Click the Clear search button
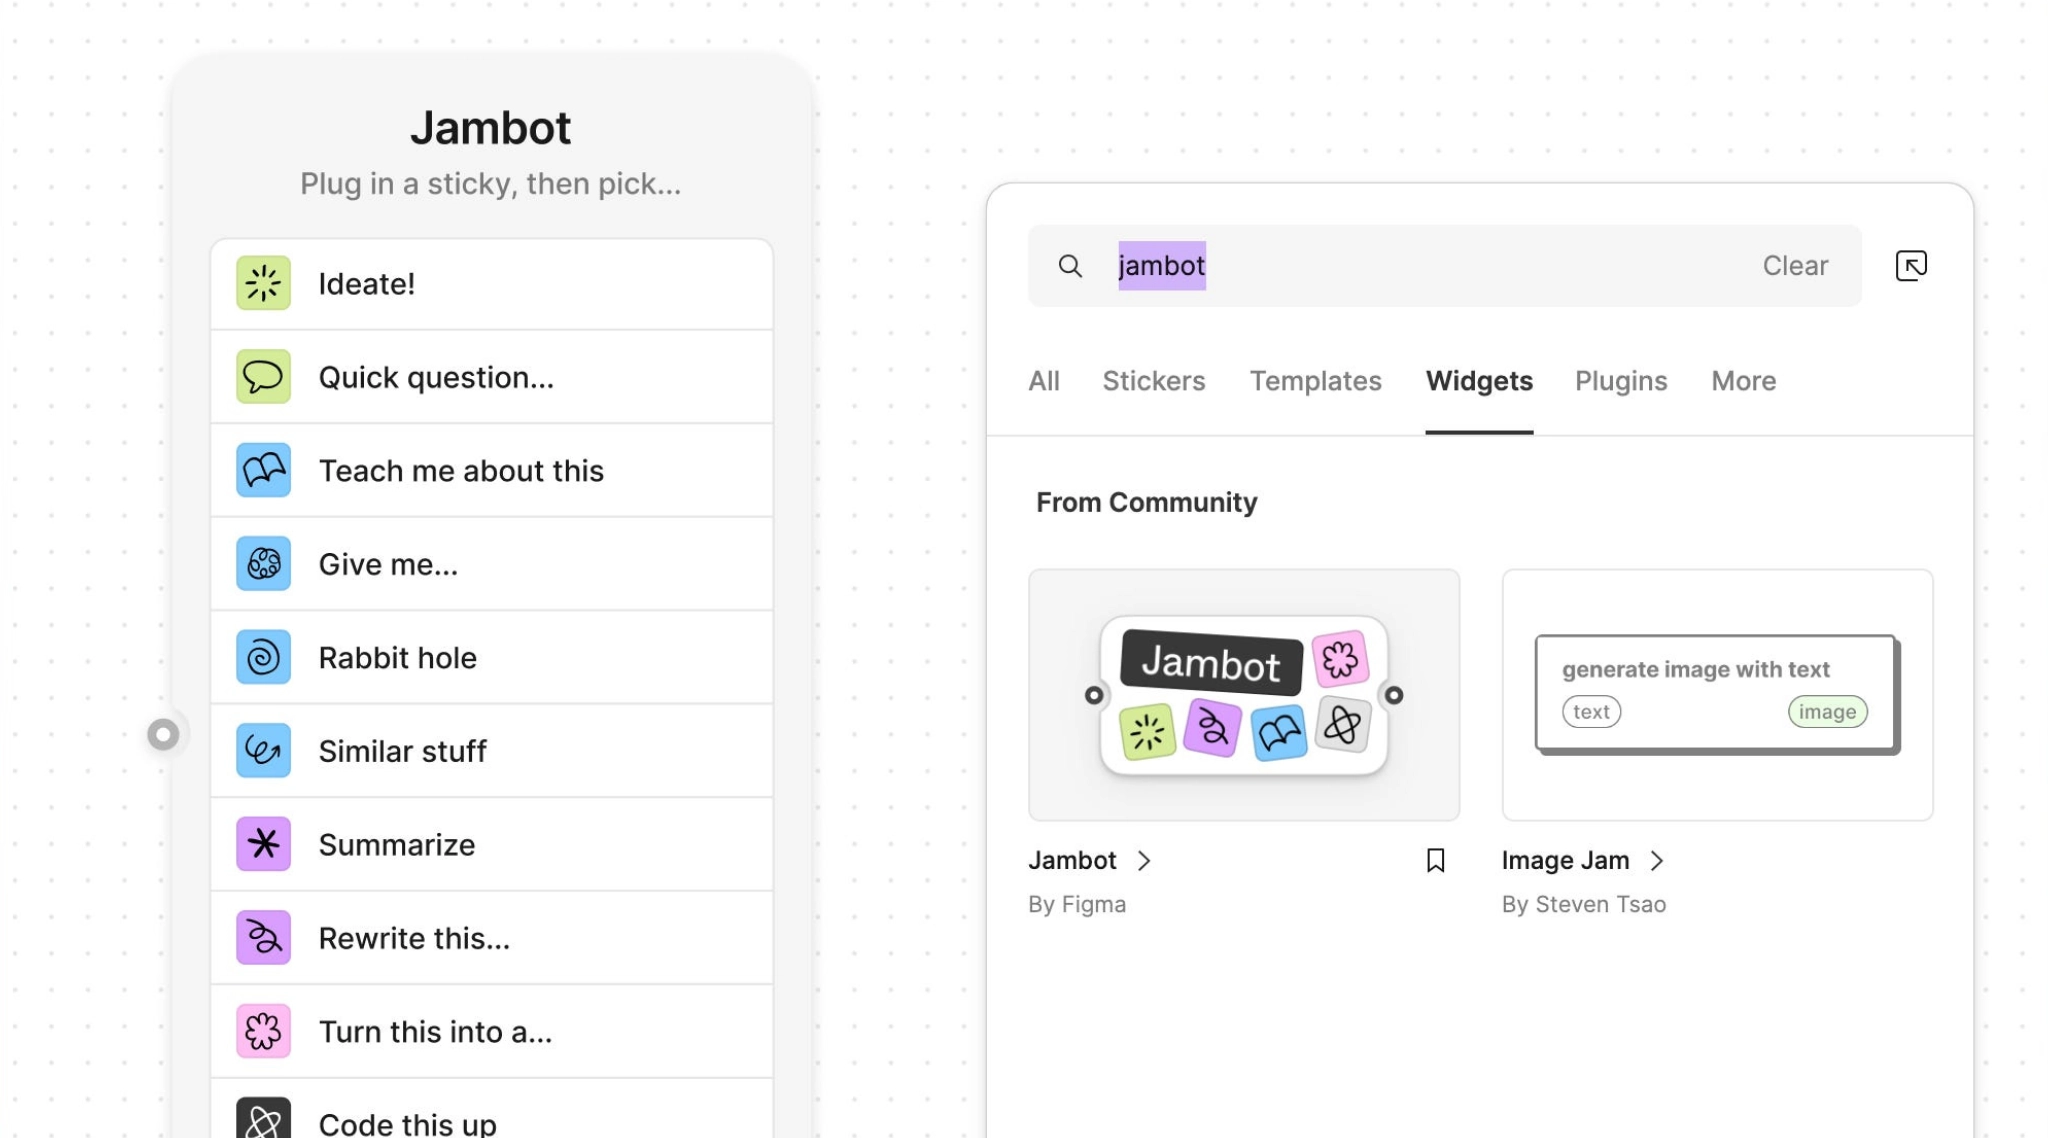 pyautogui.click(x=1794, y=265)
